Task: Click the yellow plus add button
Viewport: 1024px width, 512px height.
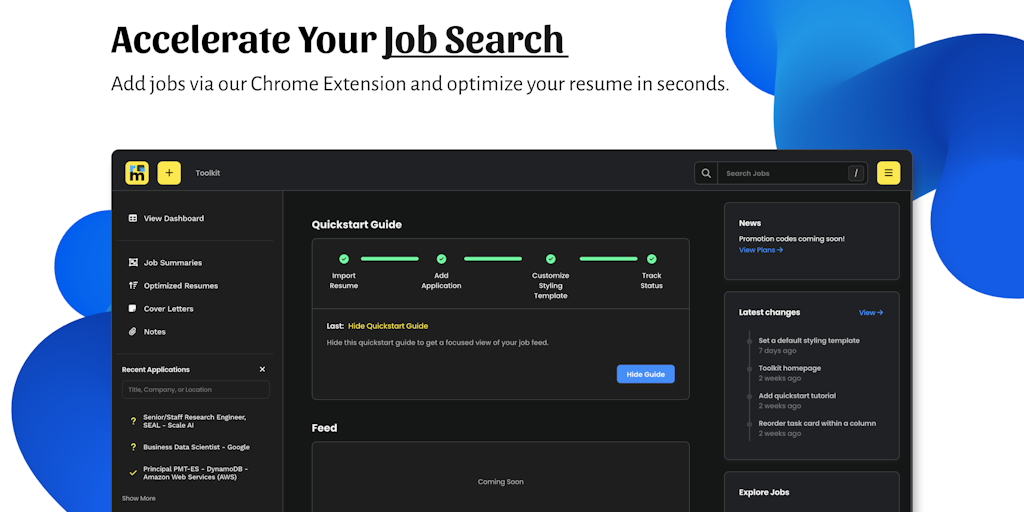Action: coord(169,173)
